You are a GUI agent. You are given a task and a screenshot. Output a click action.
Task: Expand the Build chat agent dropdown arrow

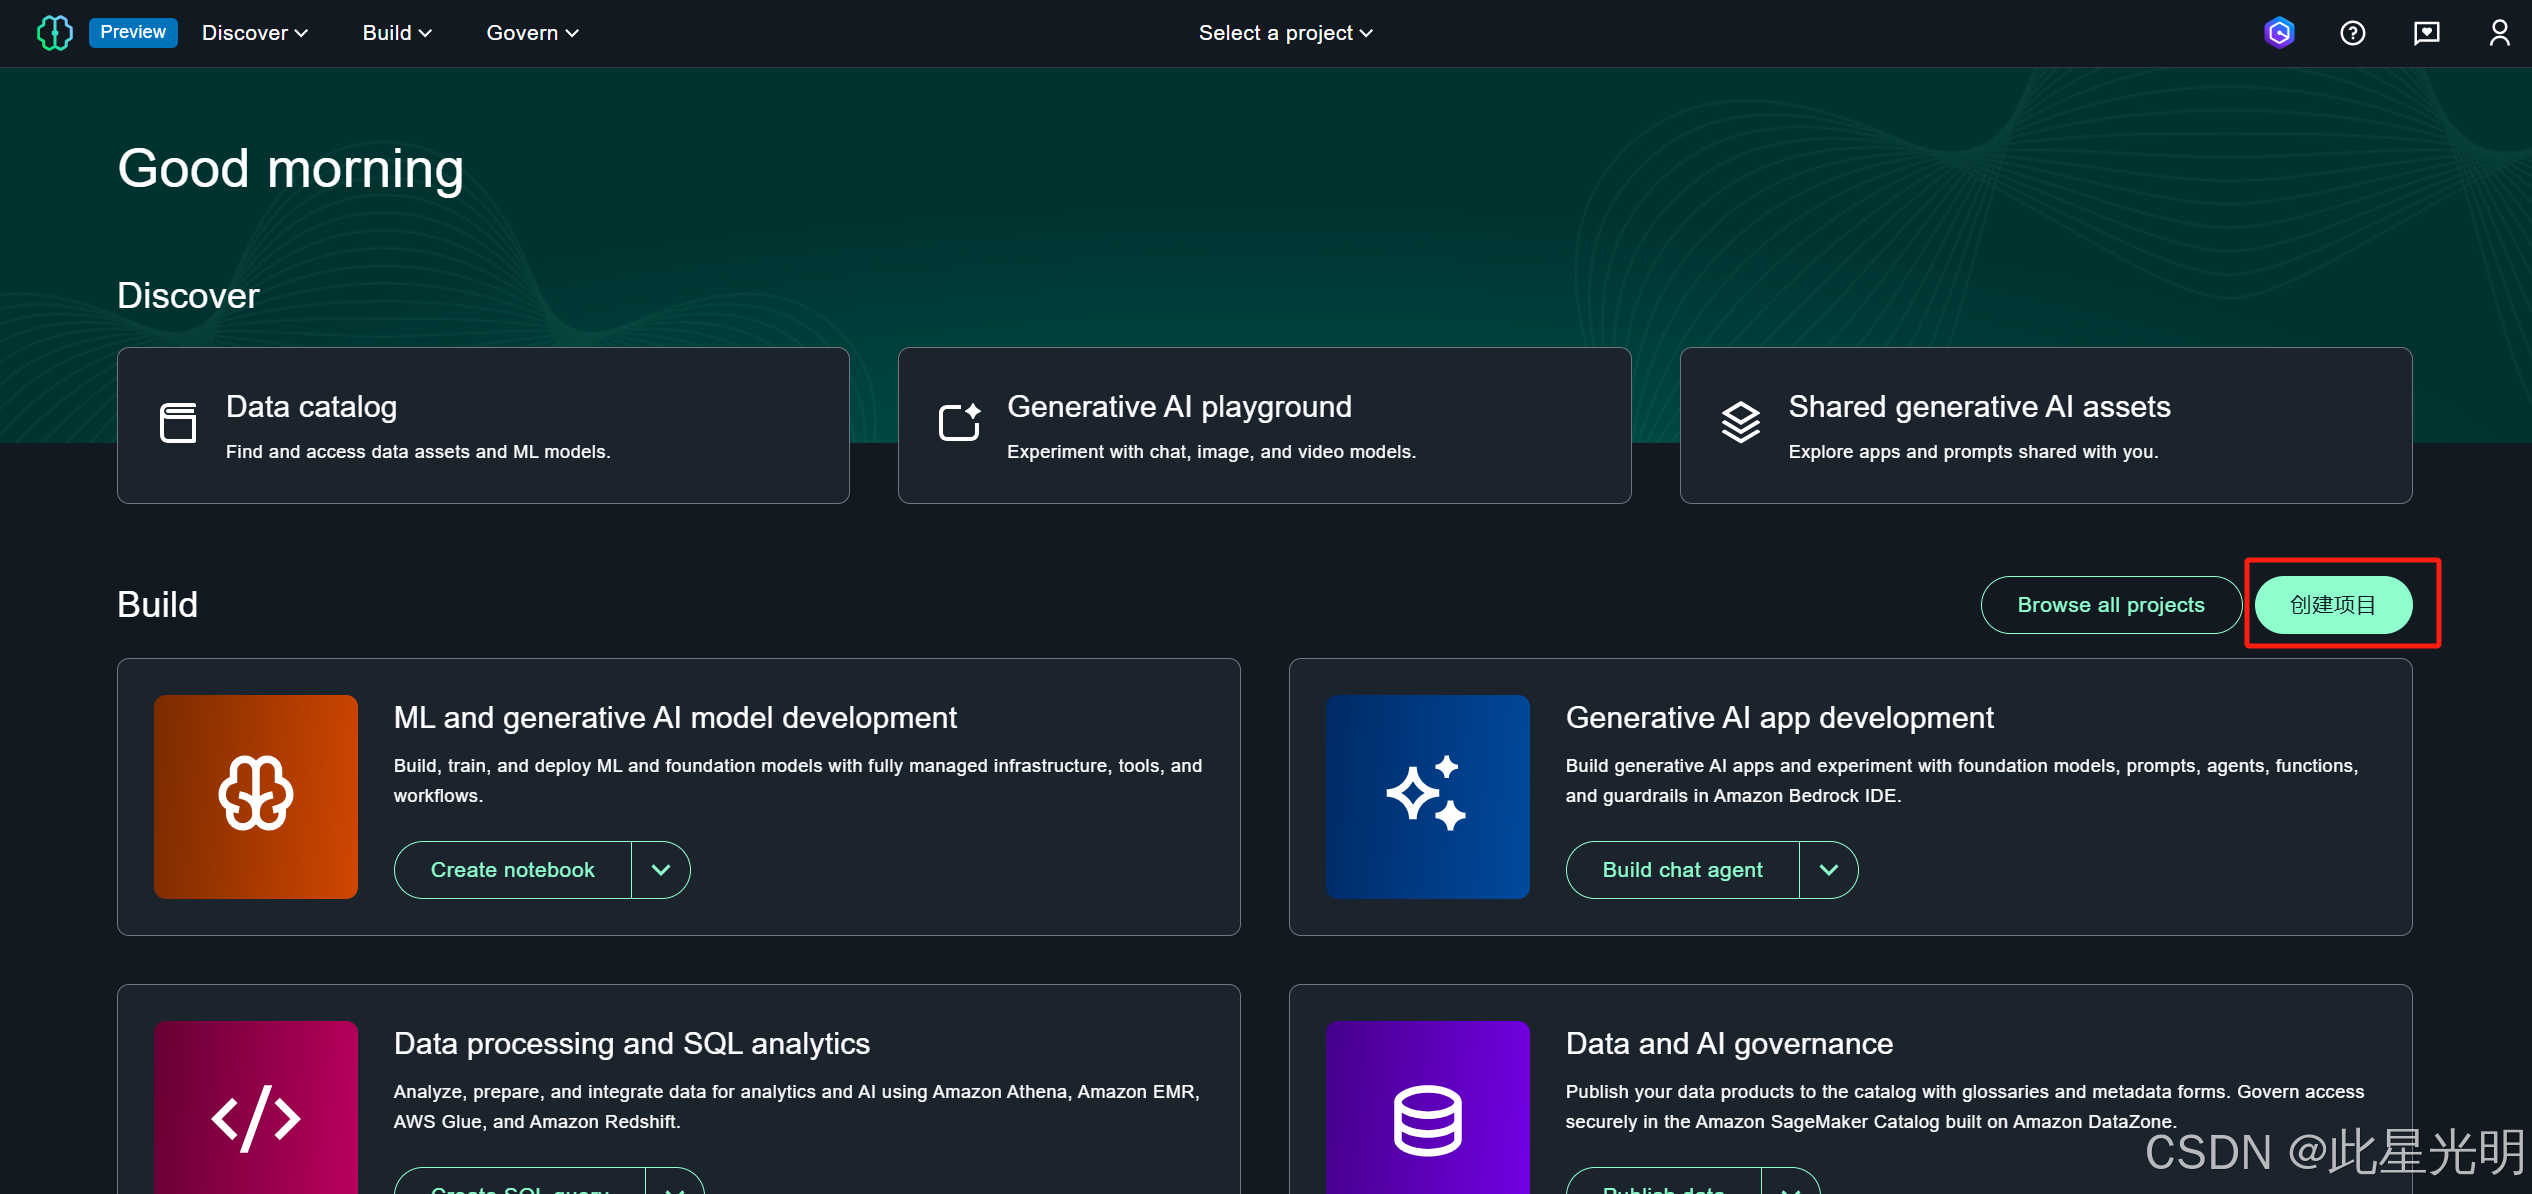[1828, 870]
